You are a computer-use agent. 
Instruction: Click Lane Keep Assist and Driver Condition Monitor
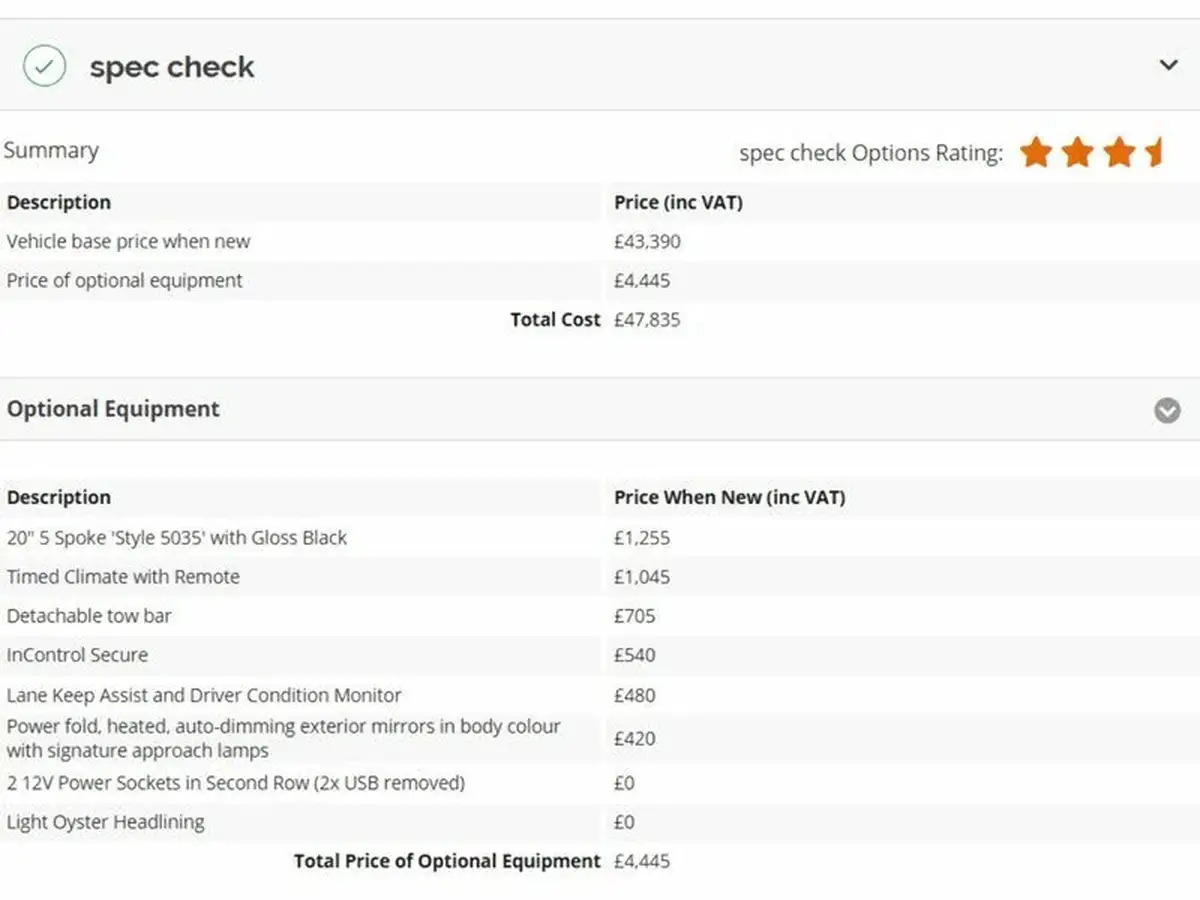click(x=204, y=695)
